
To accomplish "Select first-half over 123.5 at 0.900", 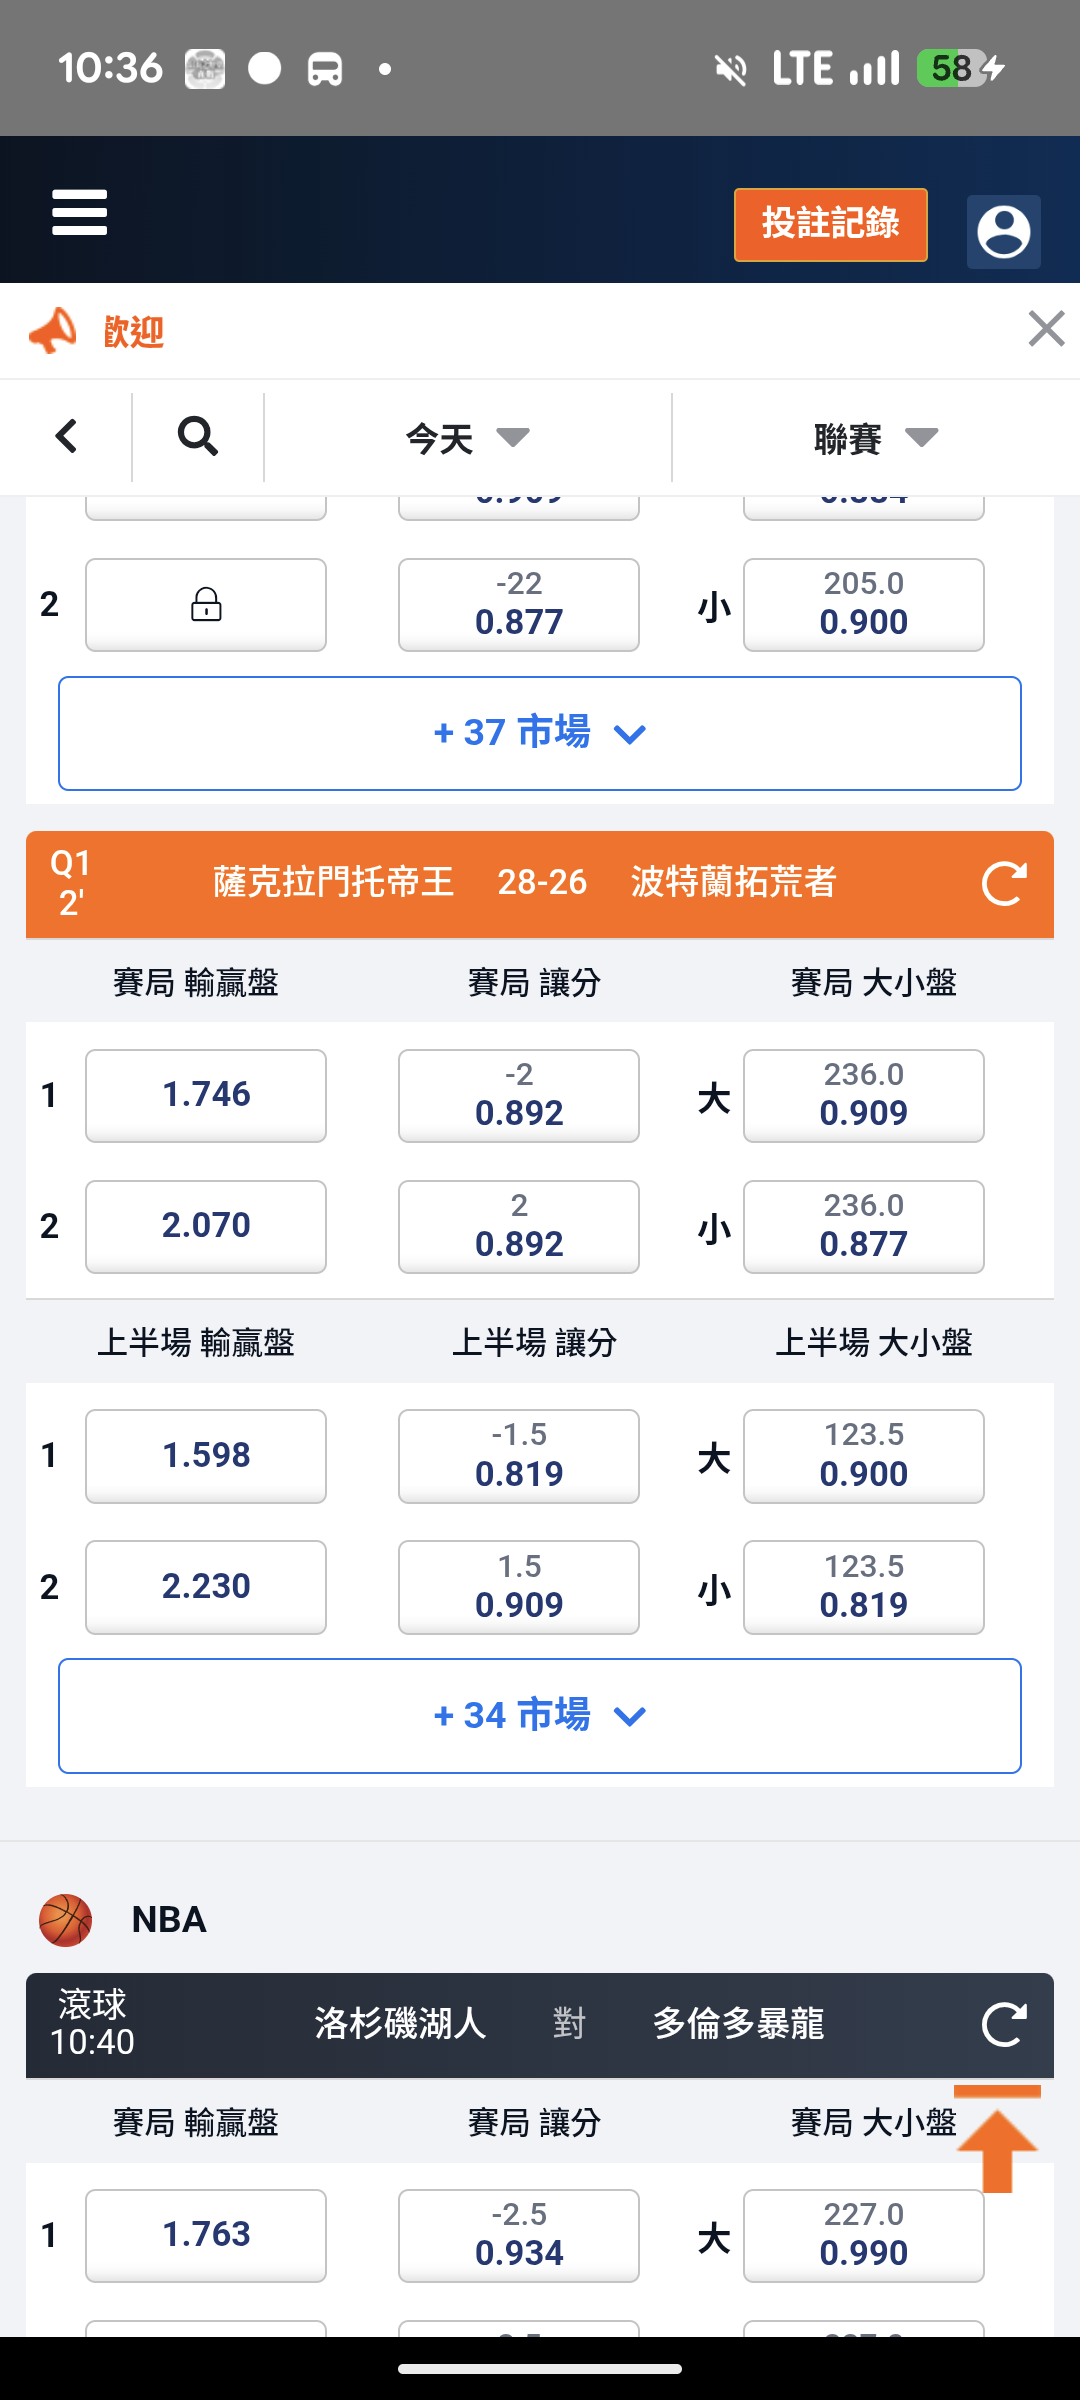I will 863,1456.
